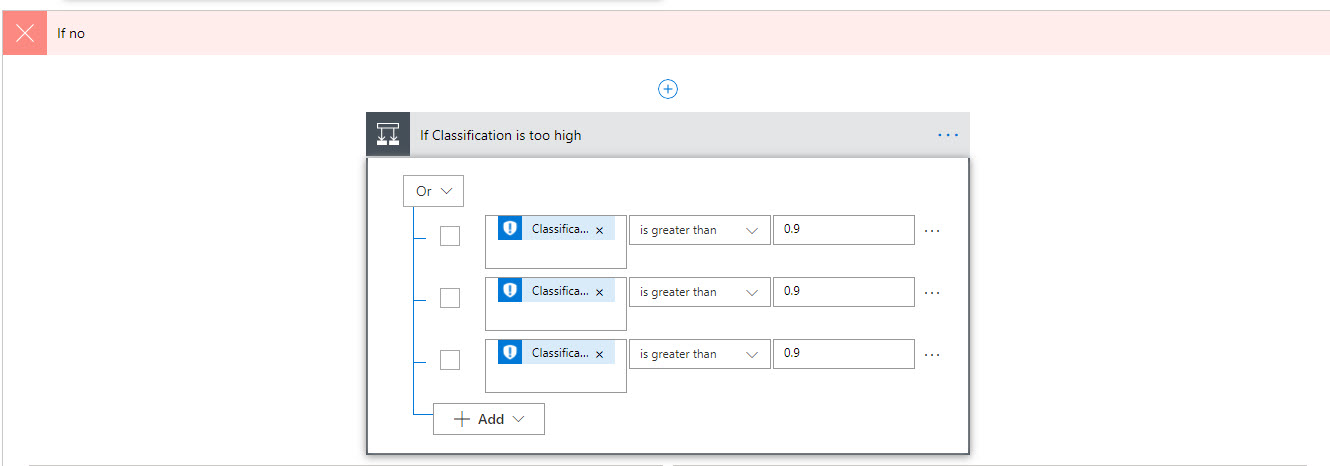This screenshot has height=466, width=1330.
Task: Click the plus insert step icon
Action: click(668, 89)
